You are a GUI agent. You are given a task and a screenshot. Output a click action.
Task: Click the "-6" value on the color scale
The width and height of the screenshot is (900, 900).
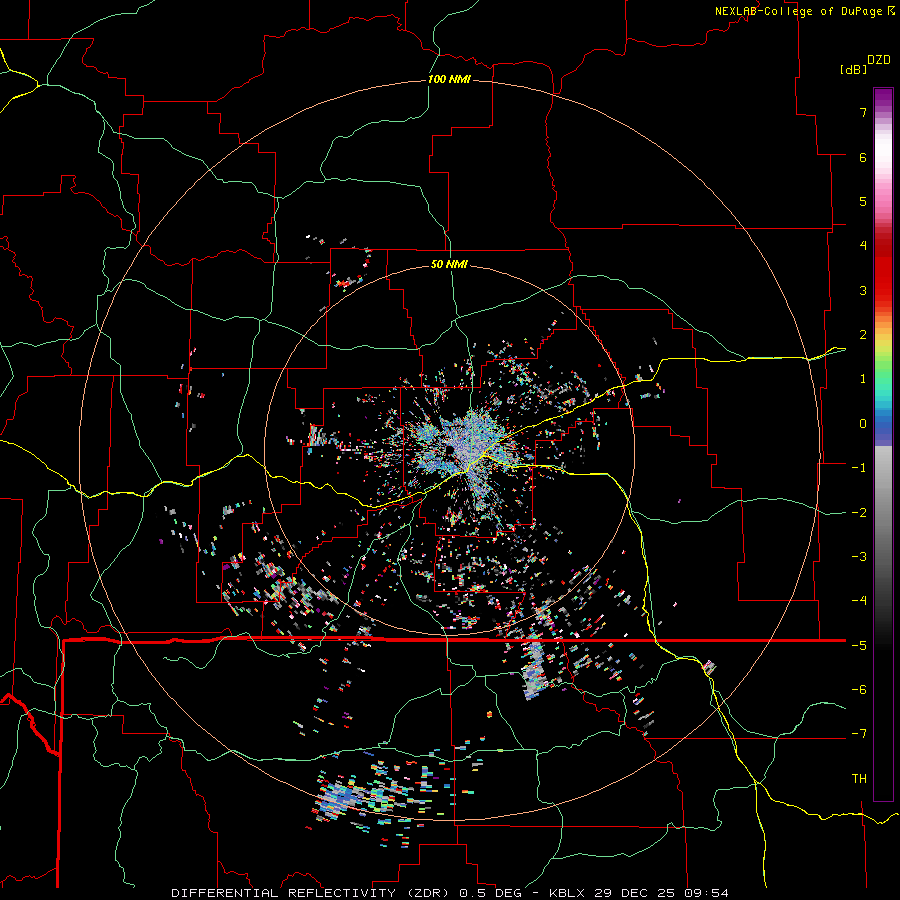859,690
